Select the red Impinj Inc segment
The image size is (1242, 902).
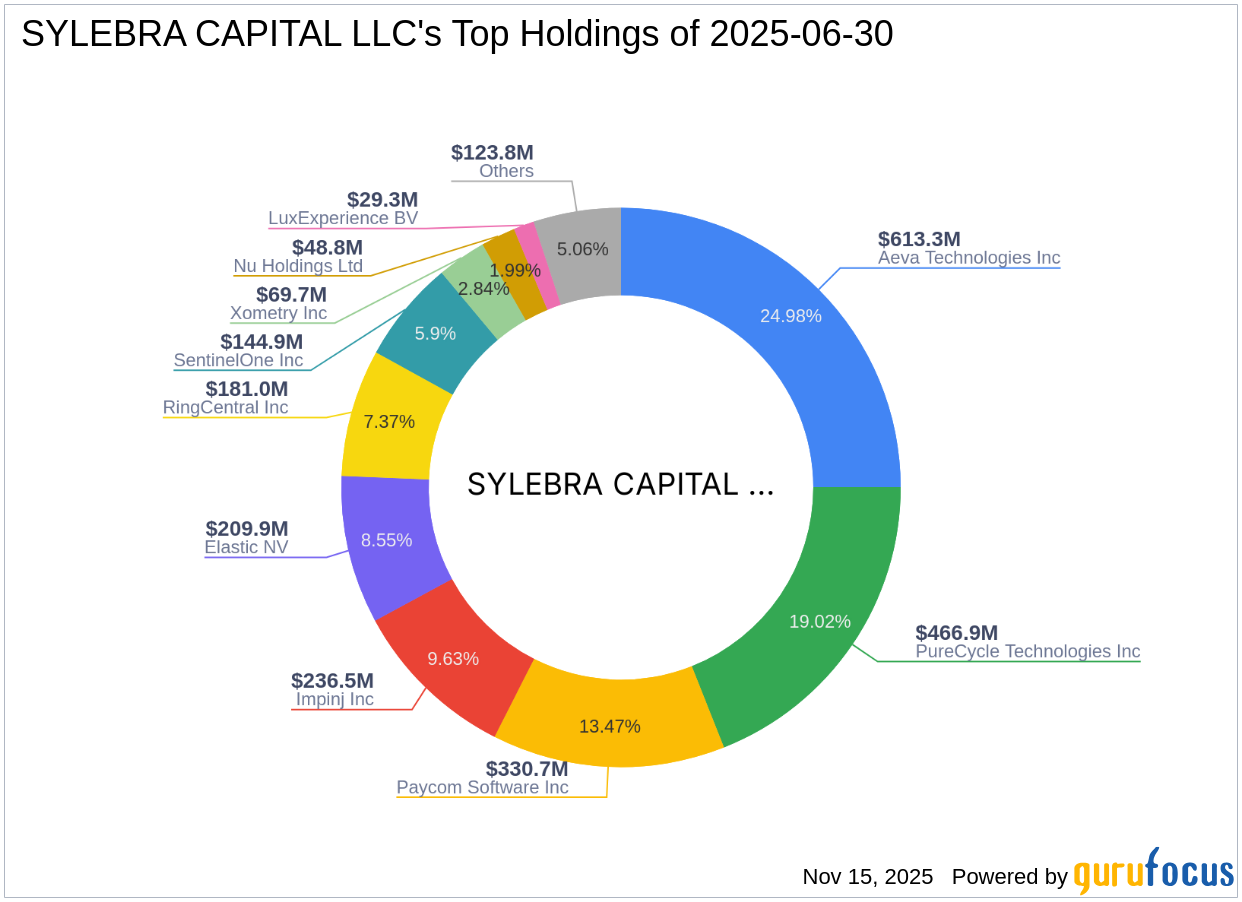(x=452, y=658)
